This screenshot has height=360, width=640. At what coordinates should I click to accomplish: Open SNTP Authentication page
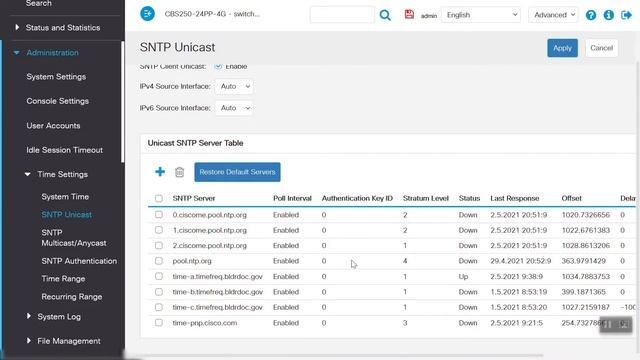(x=79, y=261)
